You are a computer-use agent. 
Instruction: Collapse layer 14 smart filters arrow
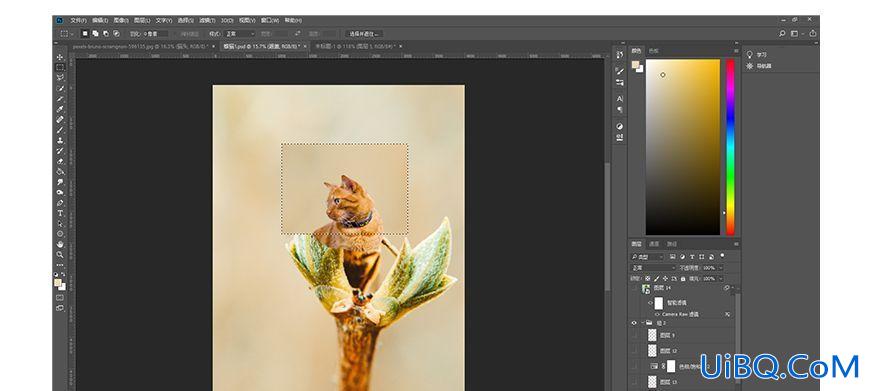pos(733,288)
